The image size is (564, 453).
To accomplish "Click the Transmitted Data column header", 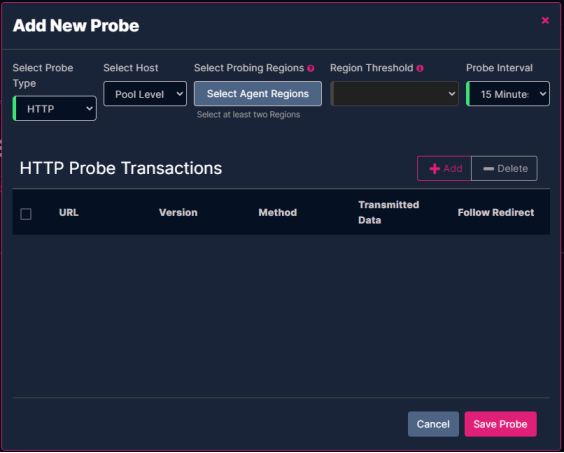I will [x=389, y=212].
